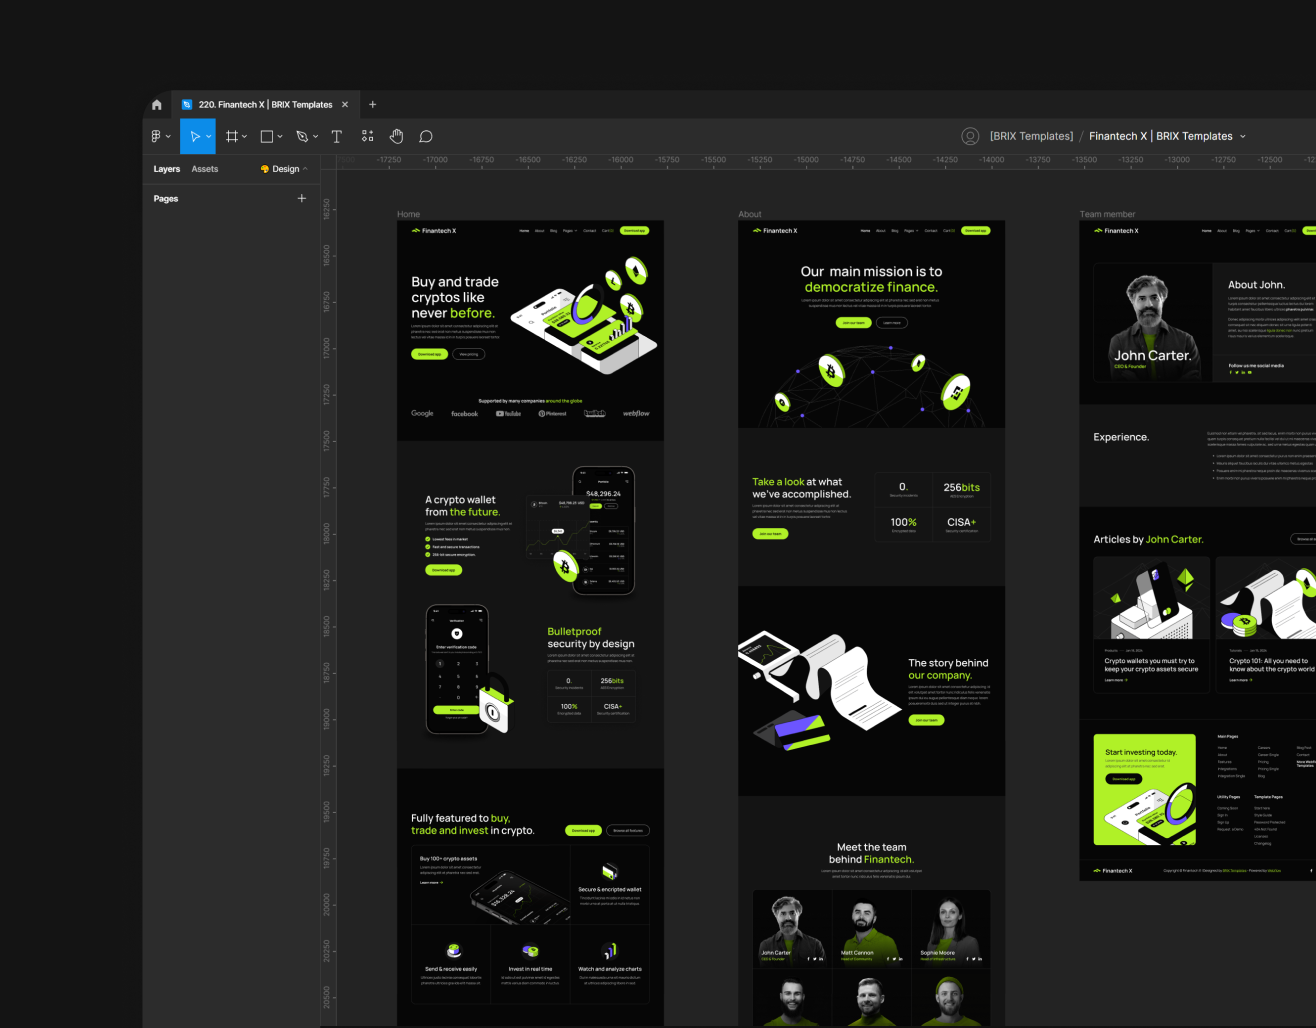Switch to the Assets tab
Image resolution: width=1316 pixels, height=1028 pixels.
pos(205,169)
